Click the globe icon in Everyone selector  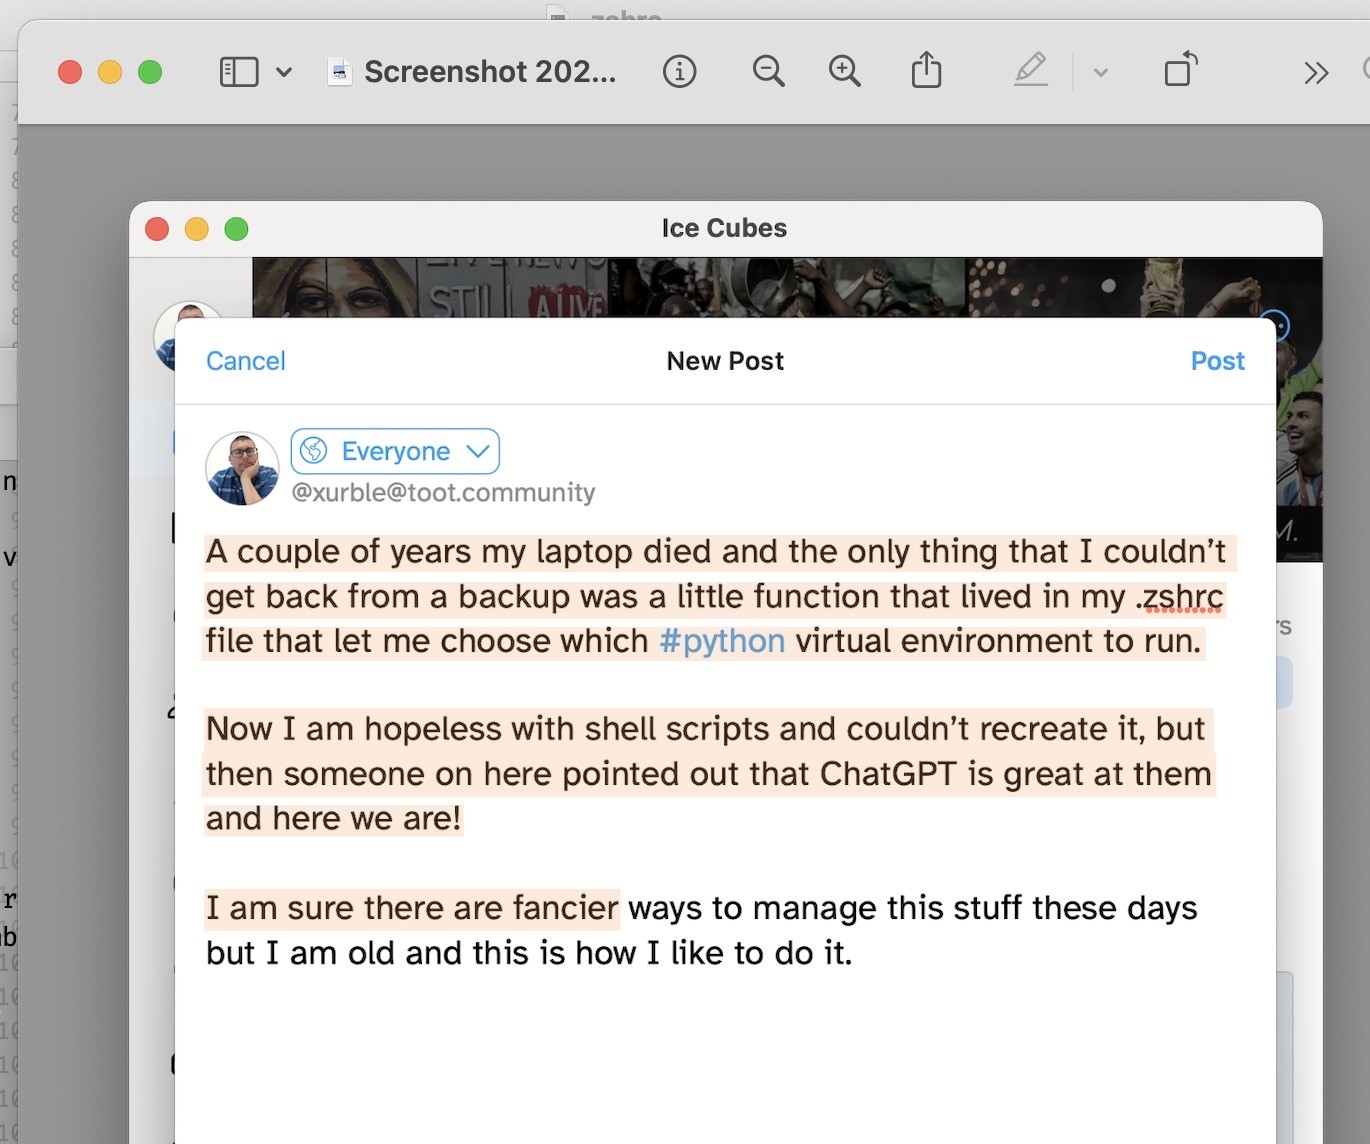pos(314,451)
